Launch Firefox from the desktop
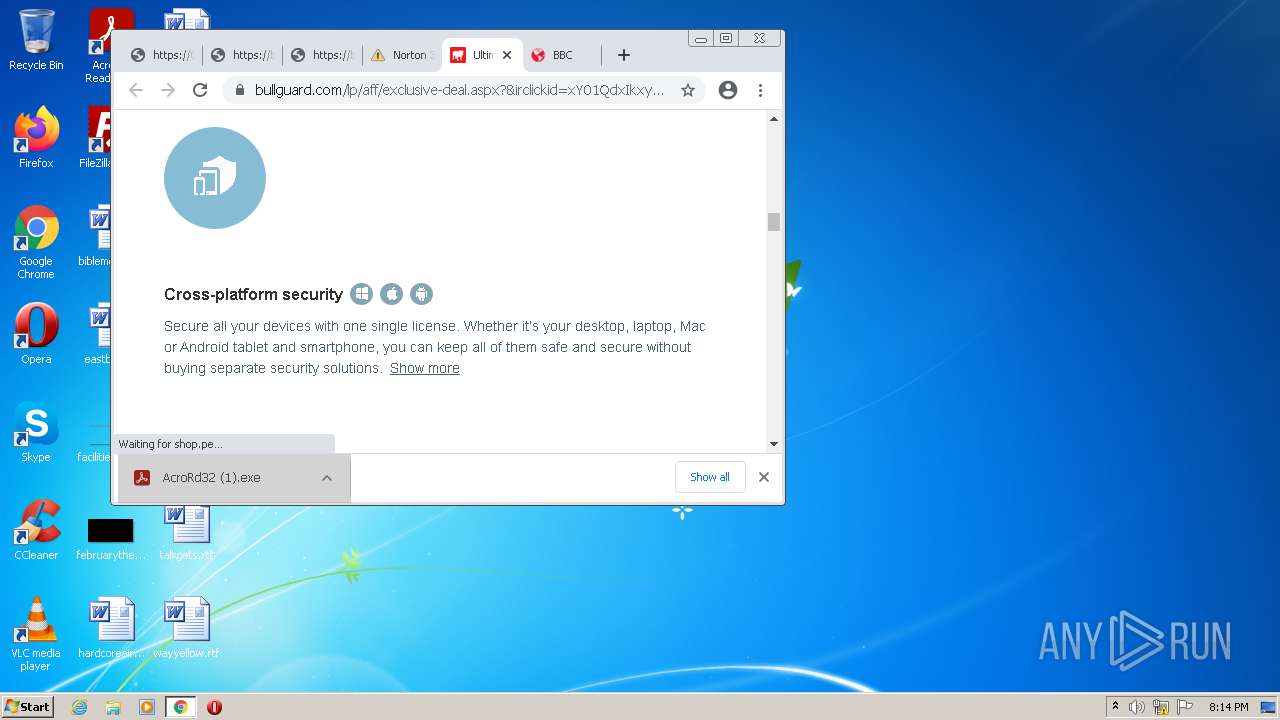 pos(36,138)
